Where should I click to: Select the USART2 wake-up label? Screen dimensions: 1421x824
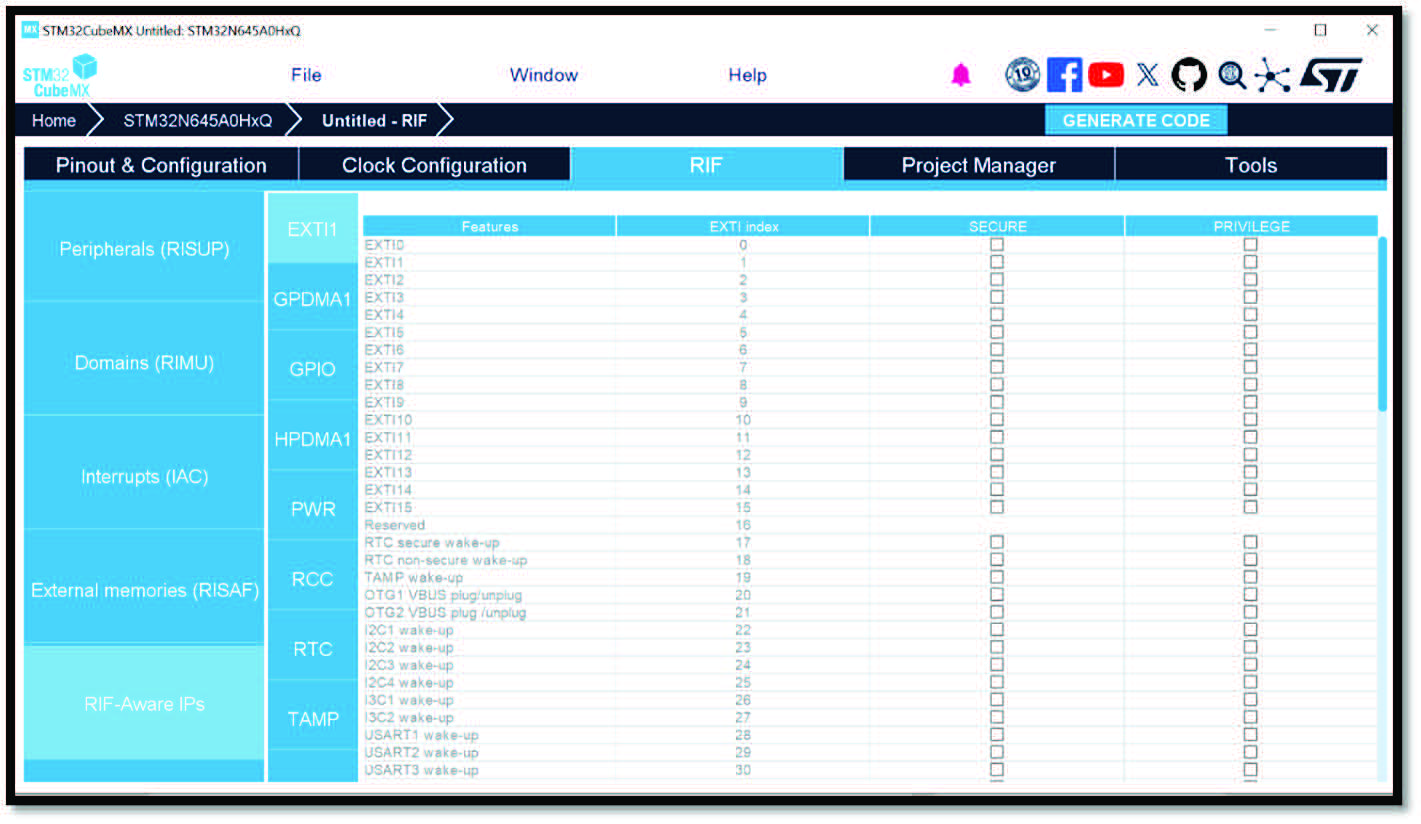tap(421, 752)
